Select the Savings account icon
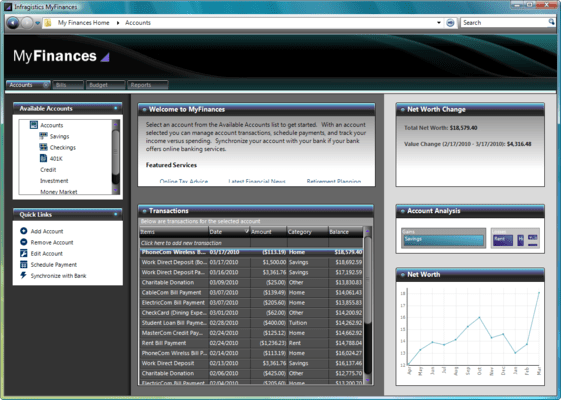The width and height of the screenshot is (561, 400). [43, 136]
